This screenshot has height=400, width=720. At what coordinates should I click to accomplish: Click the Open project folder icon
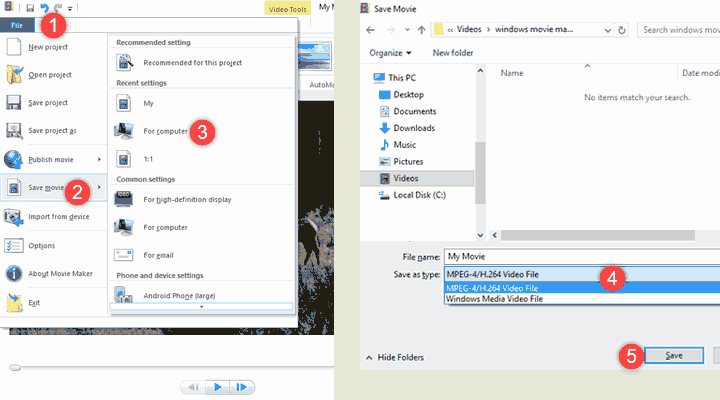pos(14,75)
